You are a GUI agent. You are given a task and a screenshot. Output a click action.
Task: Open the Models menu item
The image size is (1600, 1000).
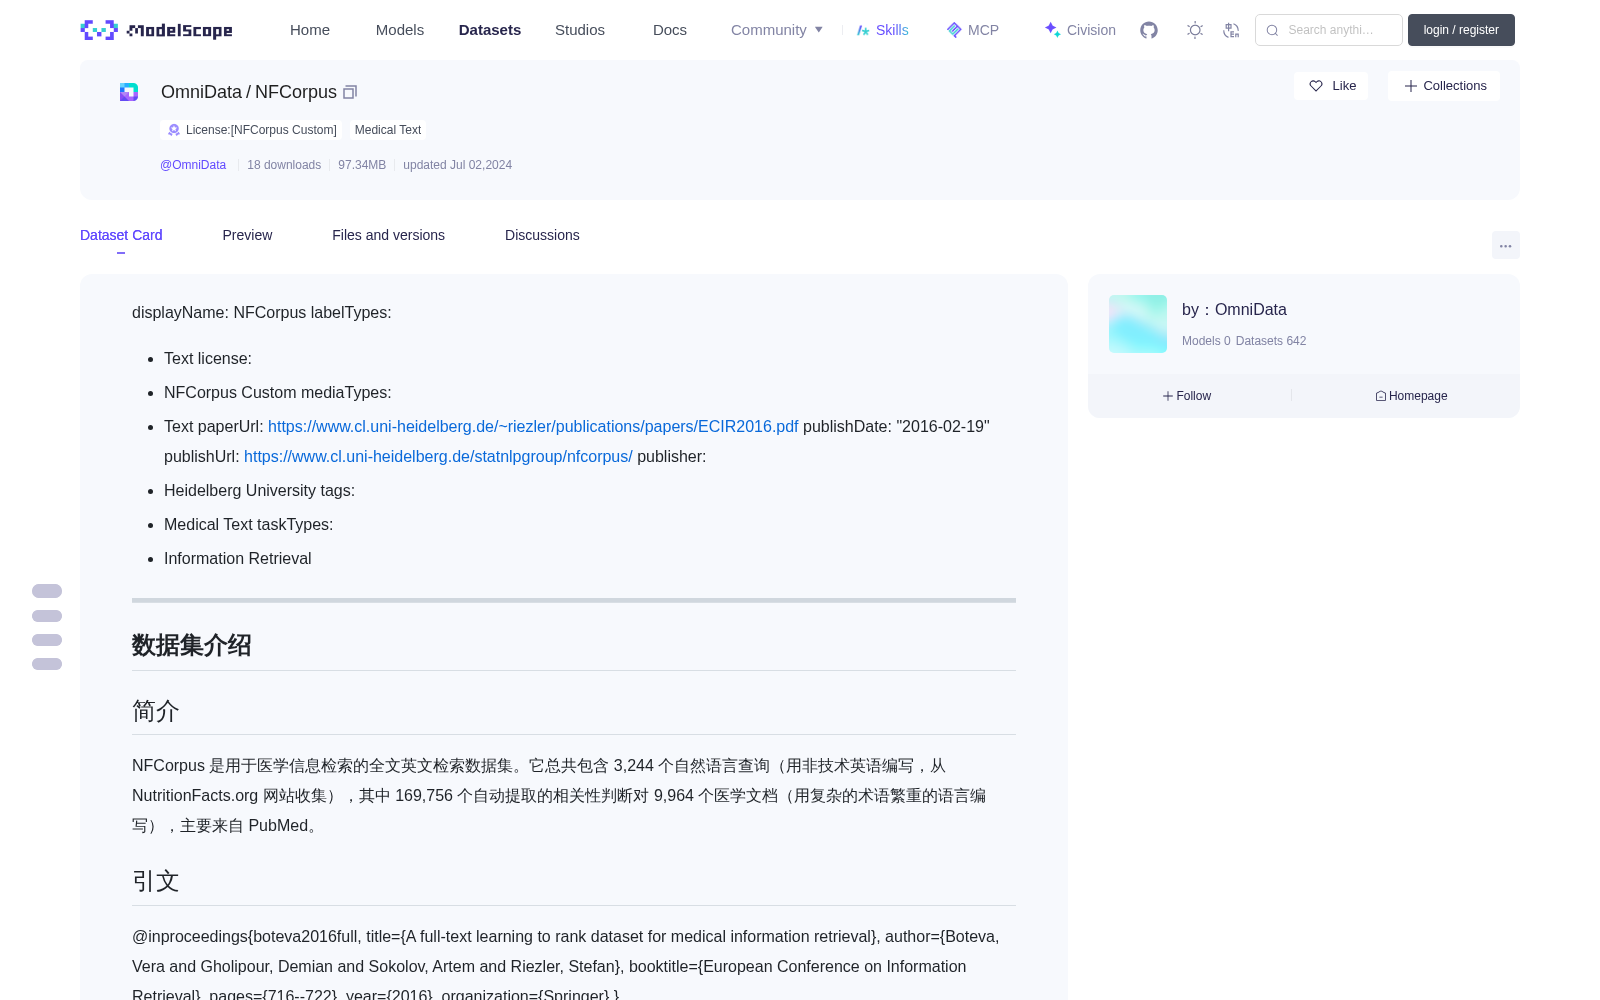click(400, 30)
